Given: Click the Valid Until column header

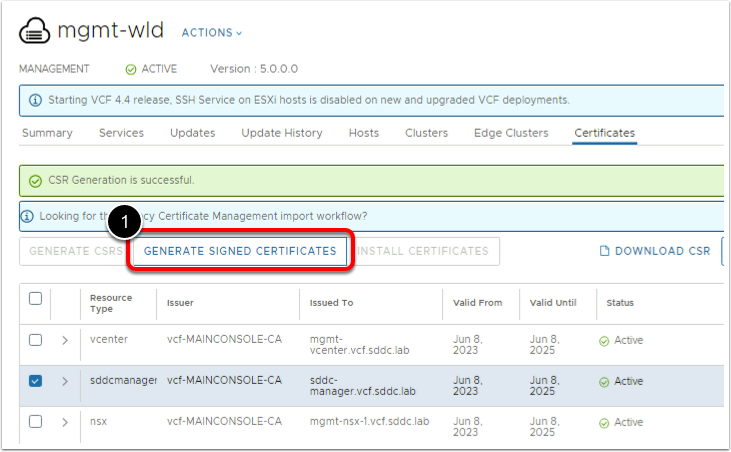Looking at the screenshot, I should pyautogui.click(x=553, y=303).
